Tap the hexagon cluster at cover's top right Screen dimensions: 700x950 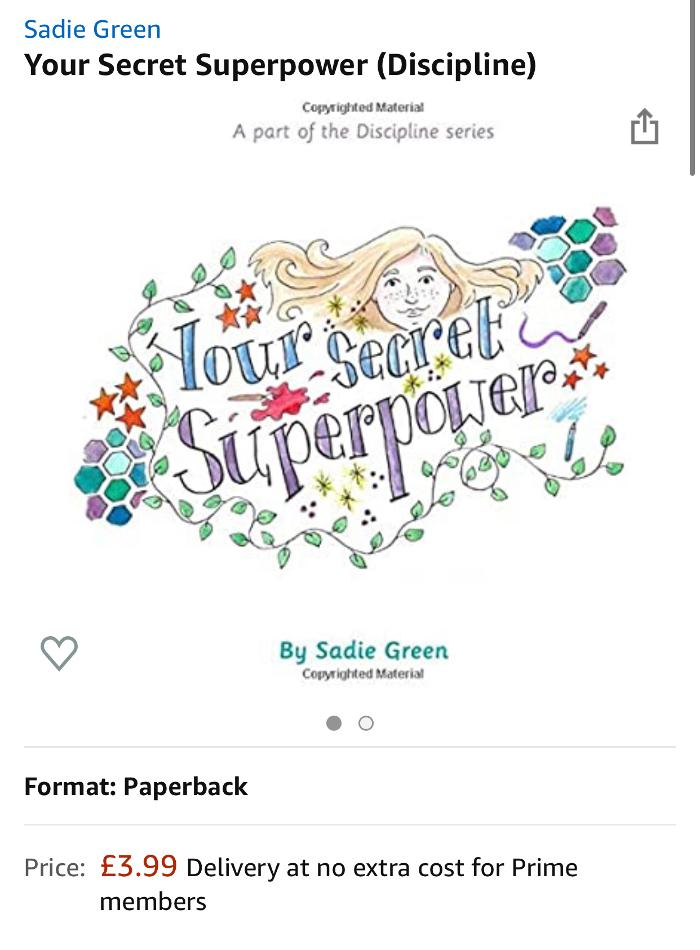point(568,255)
